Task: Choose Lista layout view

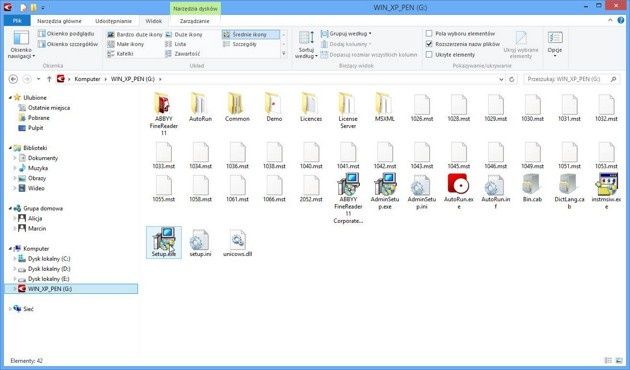Action: pyautogui.click(x=176, y=44)
